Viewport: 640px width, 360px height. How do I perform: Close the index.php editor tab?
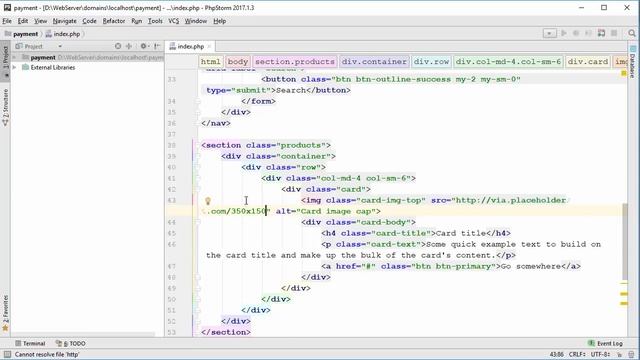click(209, 47)
